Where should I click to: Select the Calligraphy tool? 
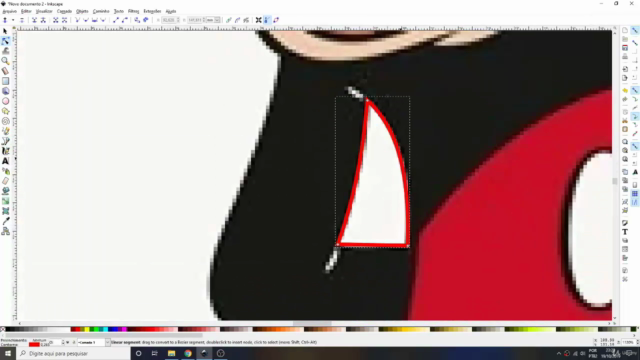(5, 151)
